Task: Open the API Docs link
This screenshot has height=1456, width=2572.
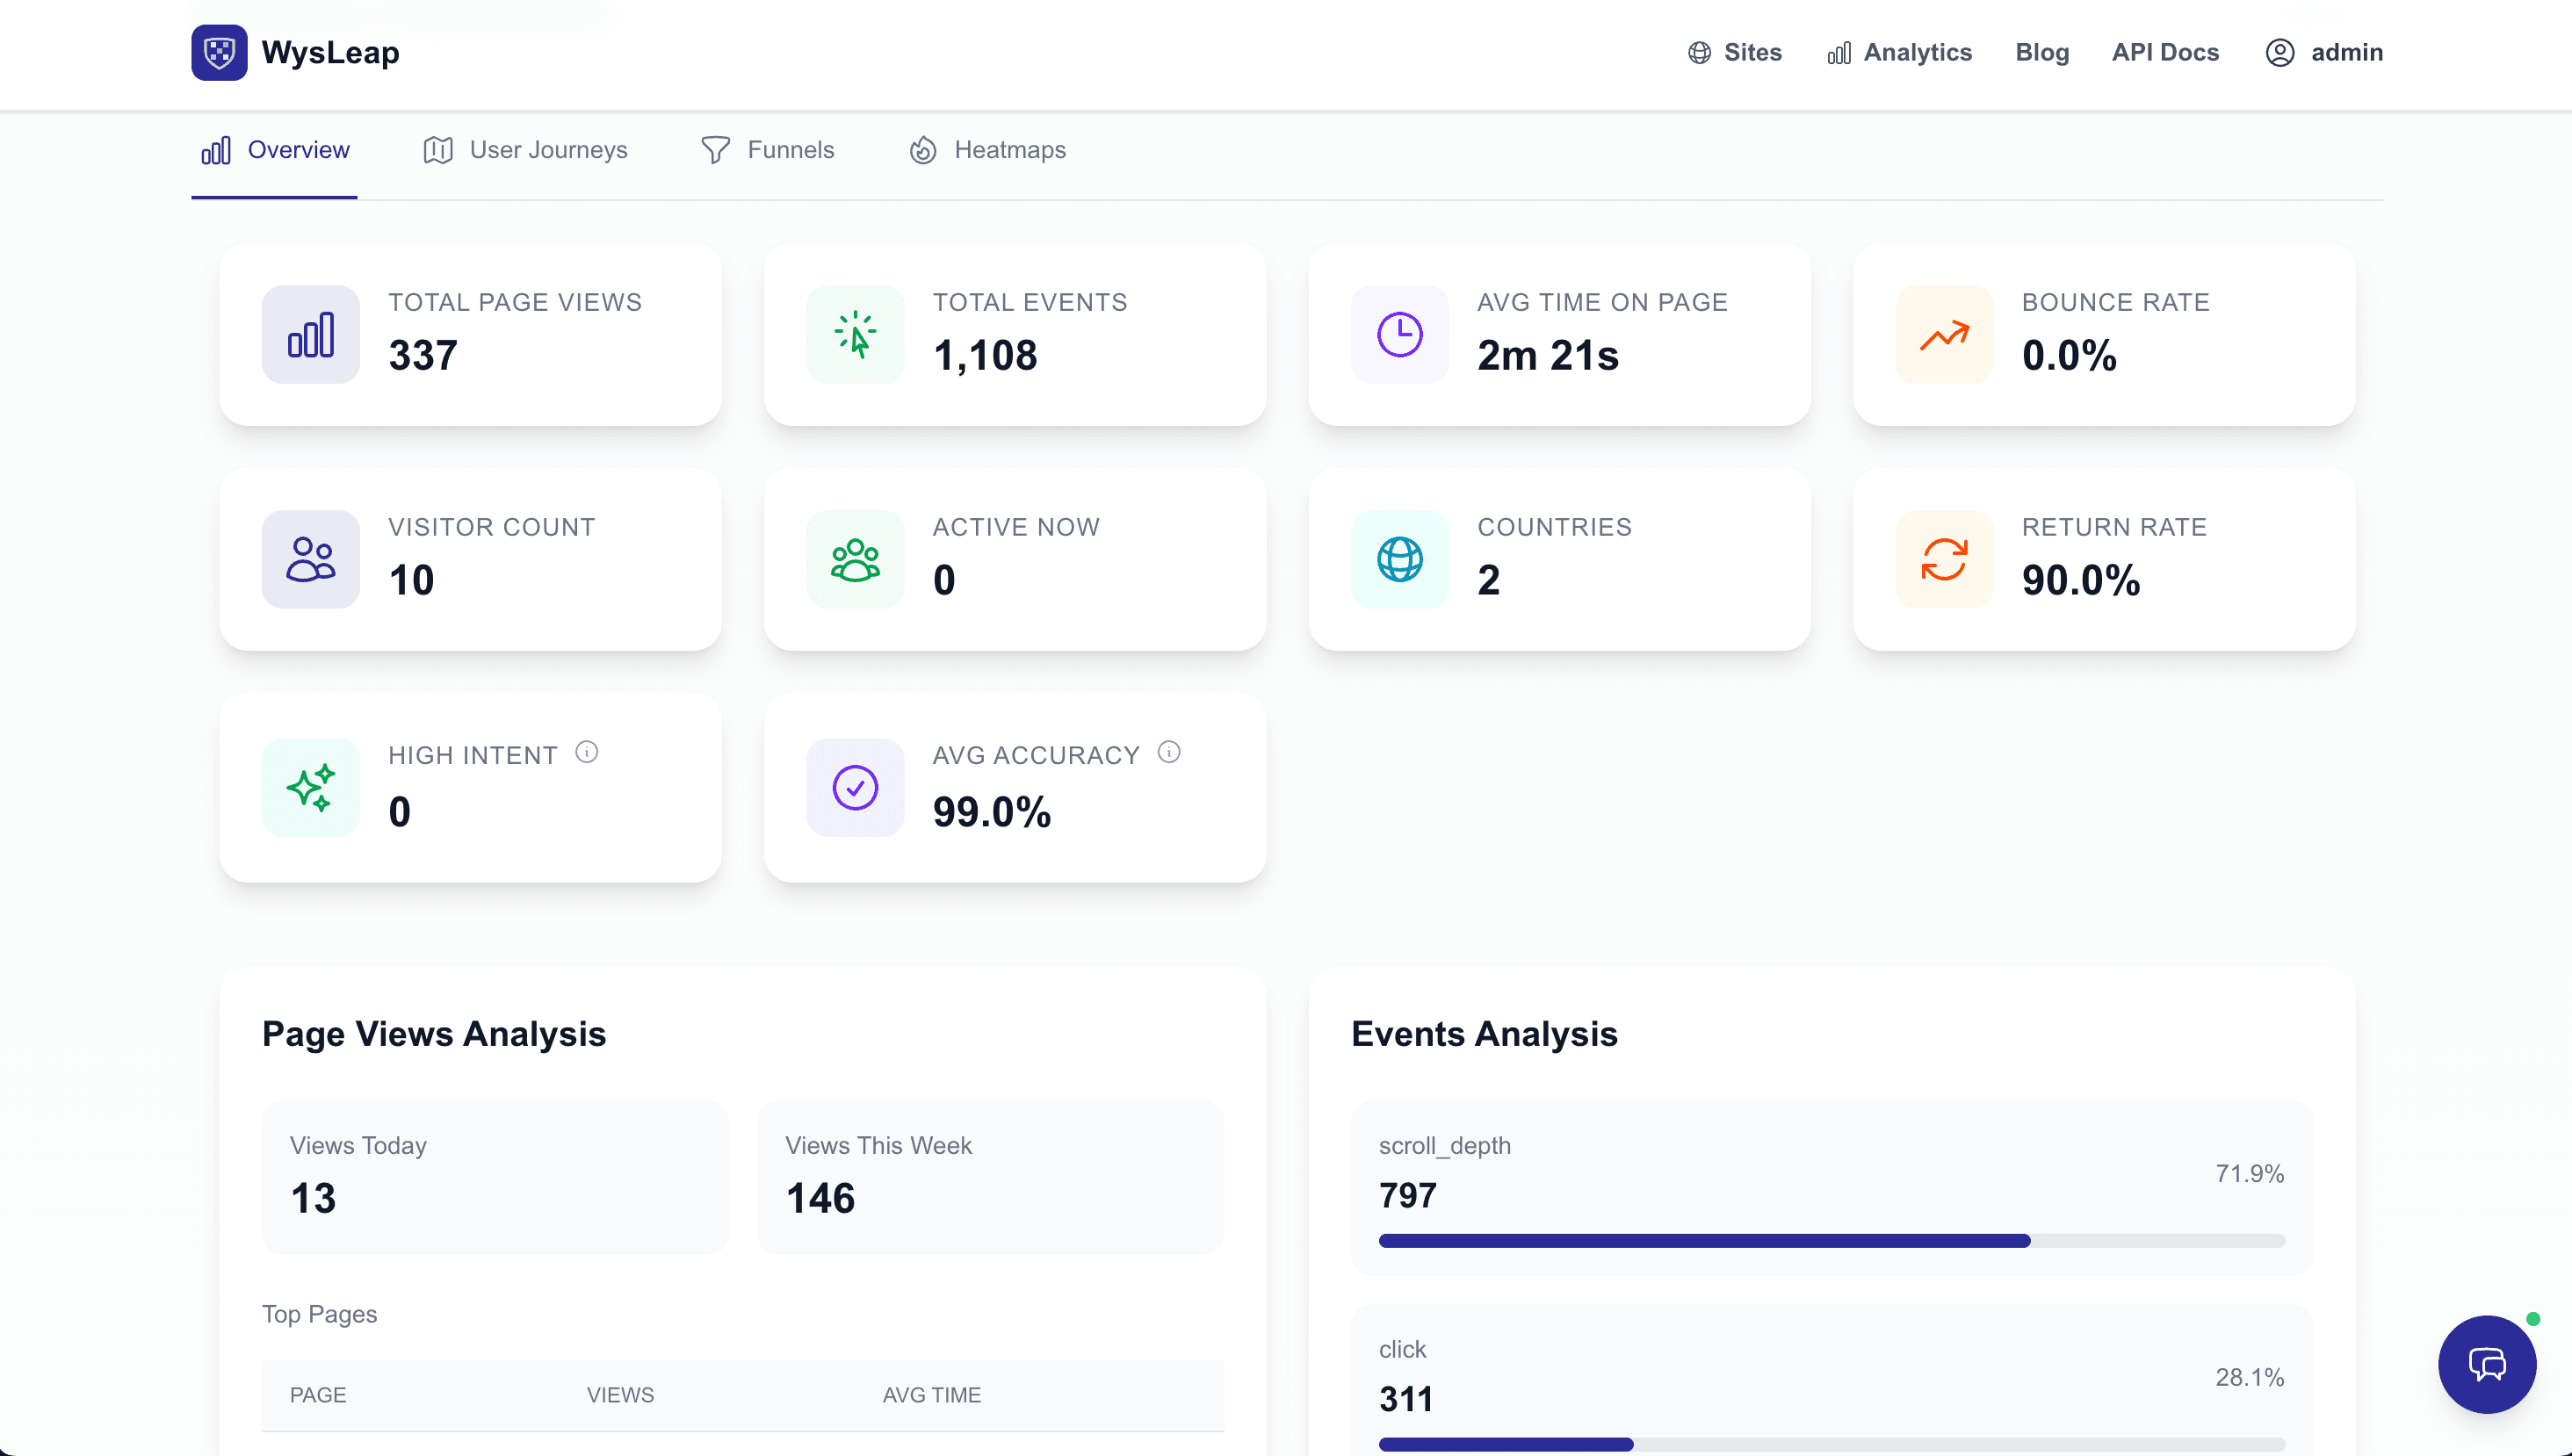Action: tap(2165, 52)
